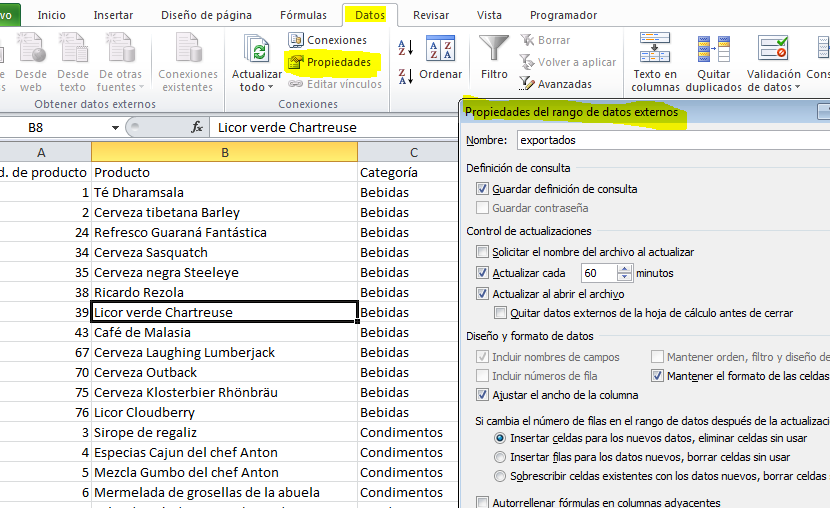Viewport: 830px width, 508px height.
Task: Expand the Name Box dropdown arrow
Action: [115, 128]
